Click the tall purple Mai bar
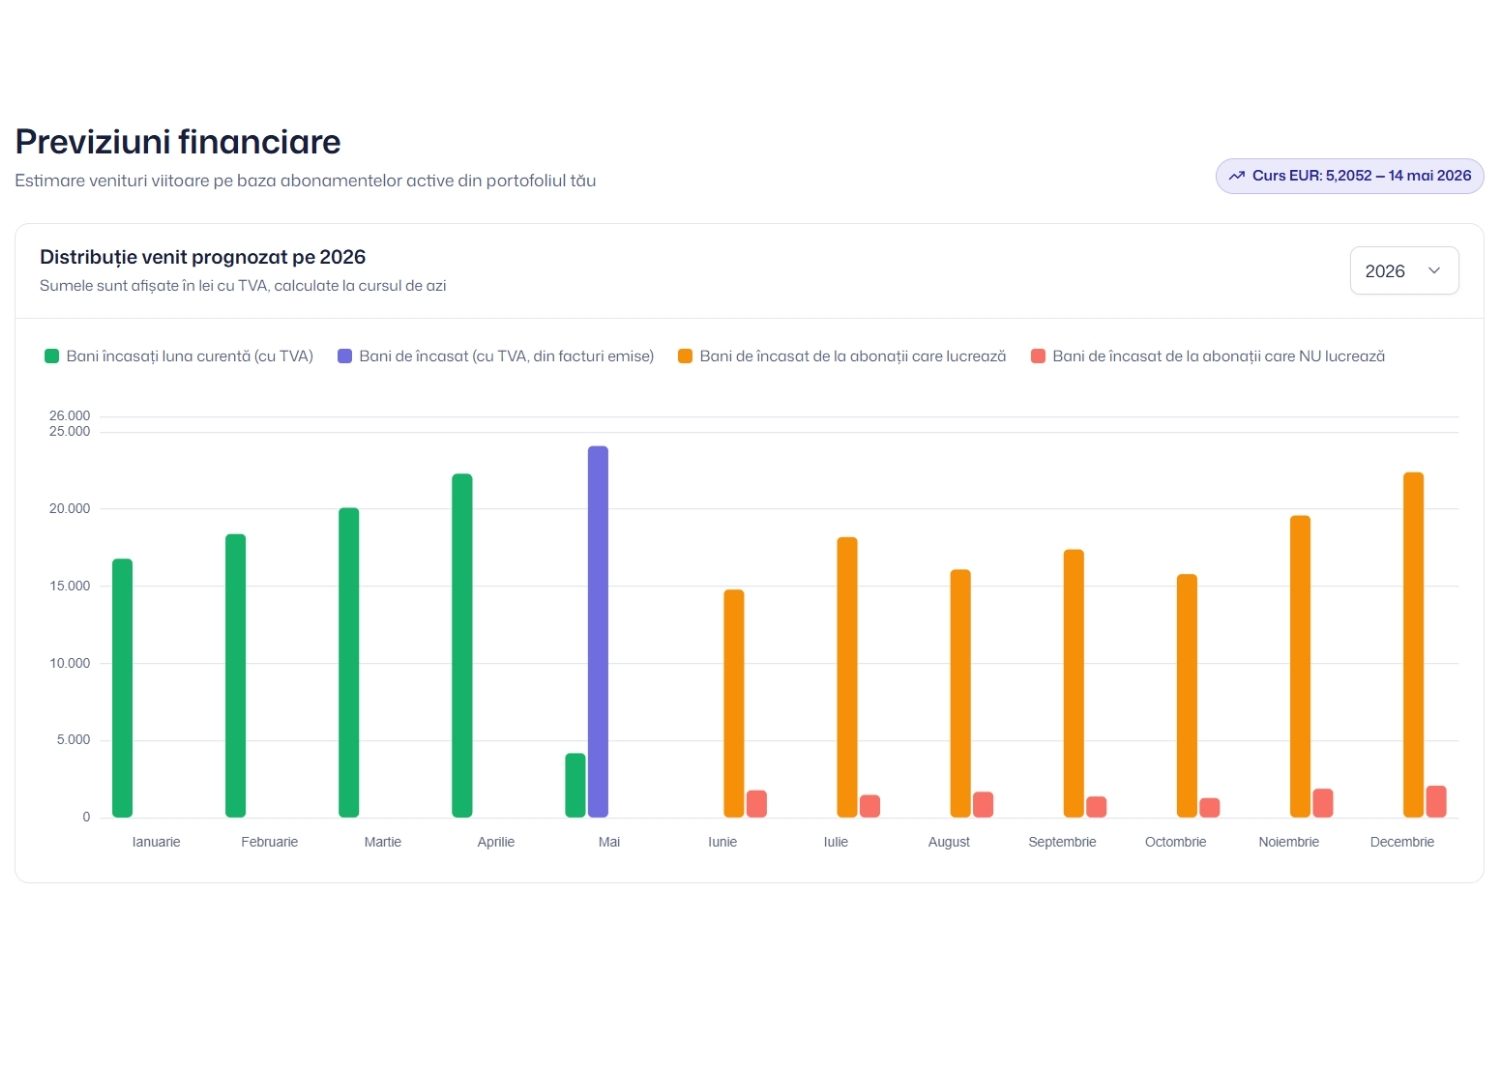Viewport: 1500px width, 1080px height. [x=598, y=632]
